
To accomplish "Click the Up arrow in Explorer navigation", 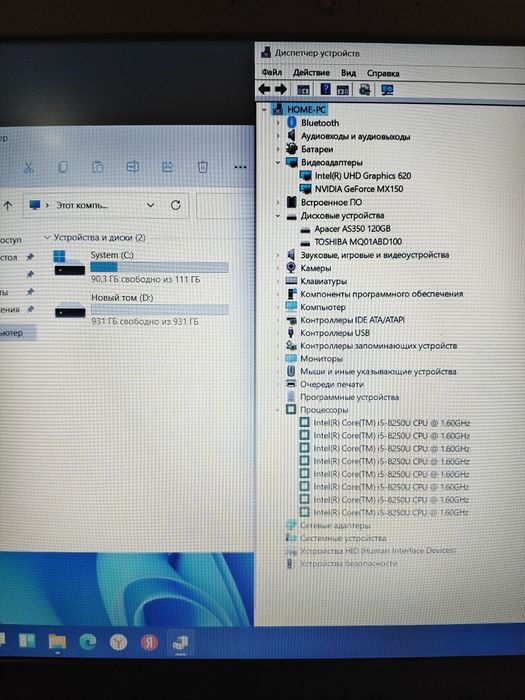I will tap(8, 205).
